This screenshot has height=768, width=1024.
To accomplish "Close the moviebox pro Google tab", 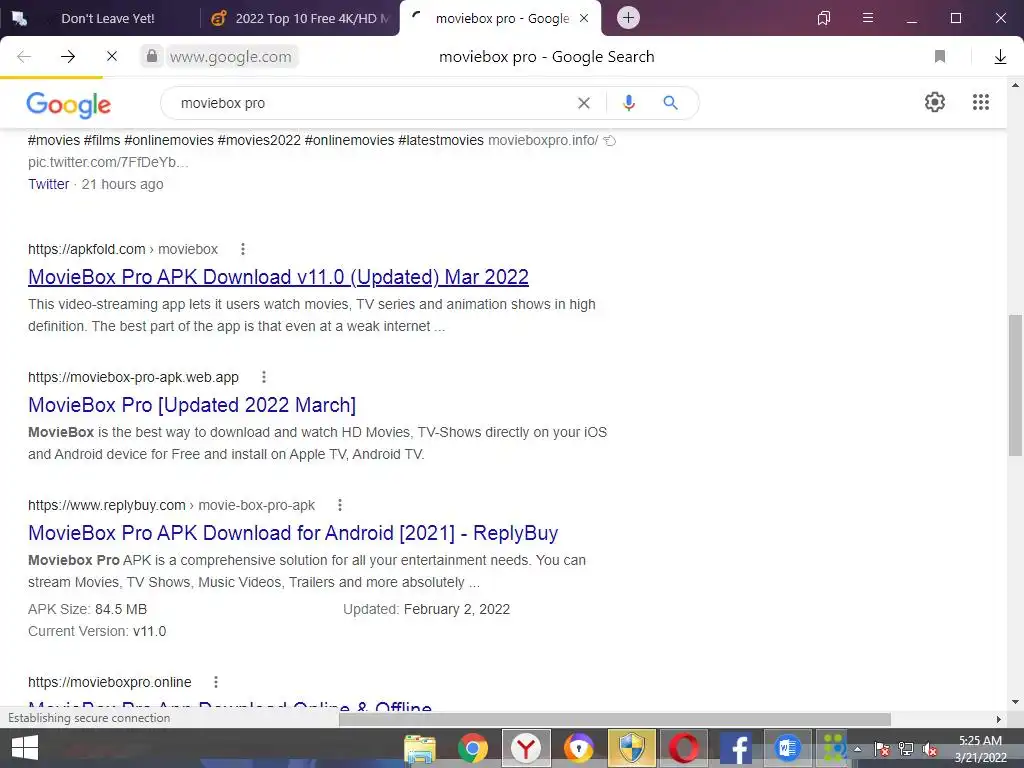I will (584, 18).
